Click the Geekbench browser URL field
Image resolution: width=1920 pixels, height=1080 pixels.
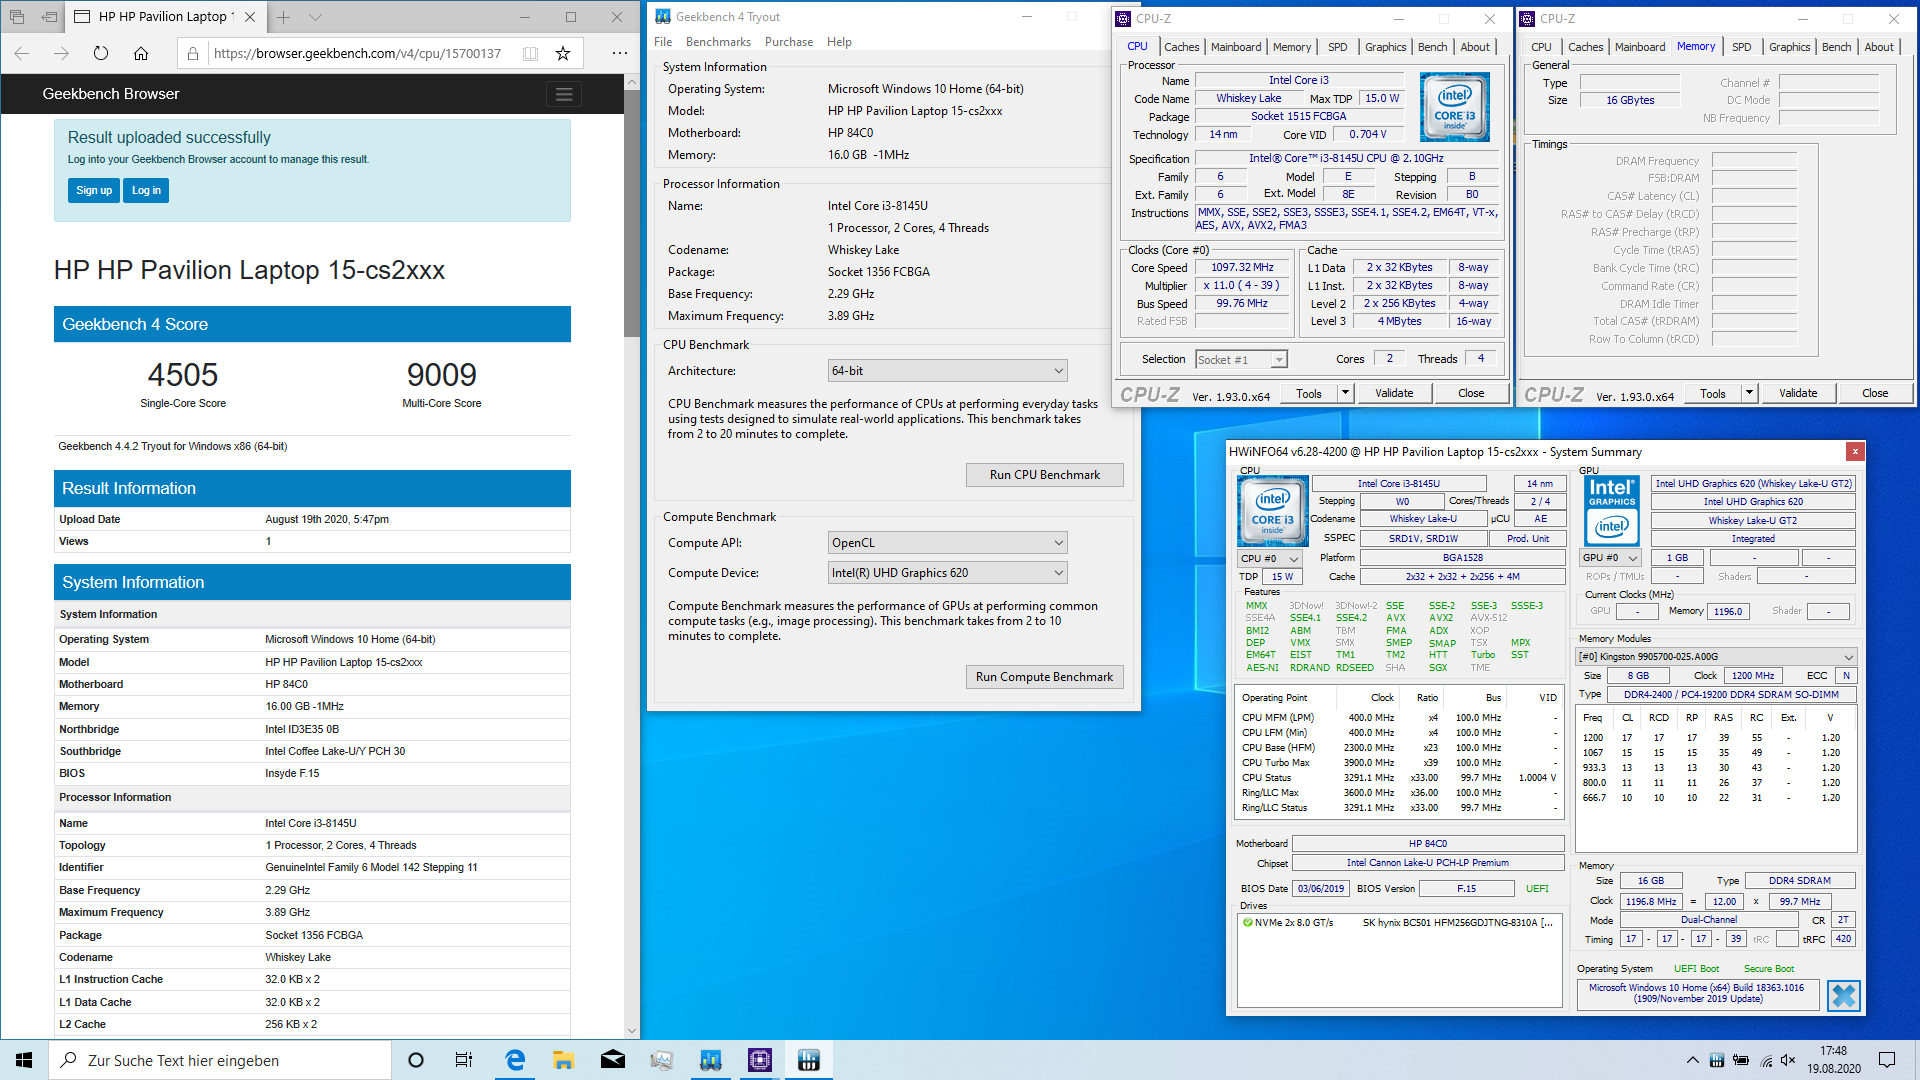358,53
